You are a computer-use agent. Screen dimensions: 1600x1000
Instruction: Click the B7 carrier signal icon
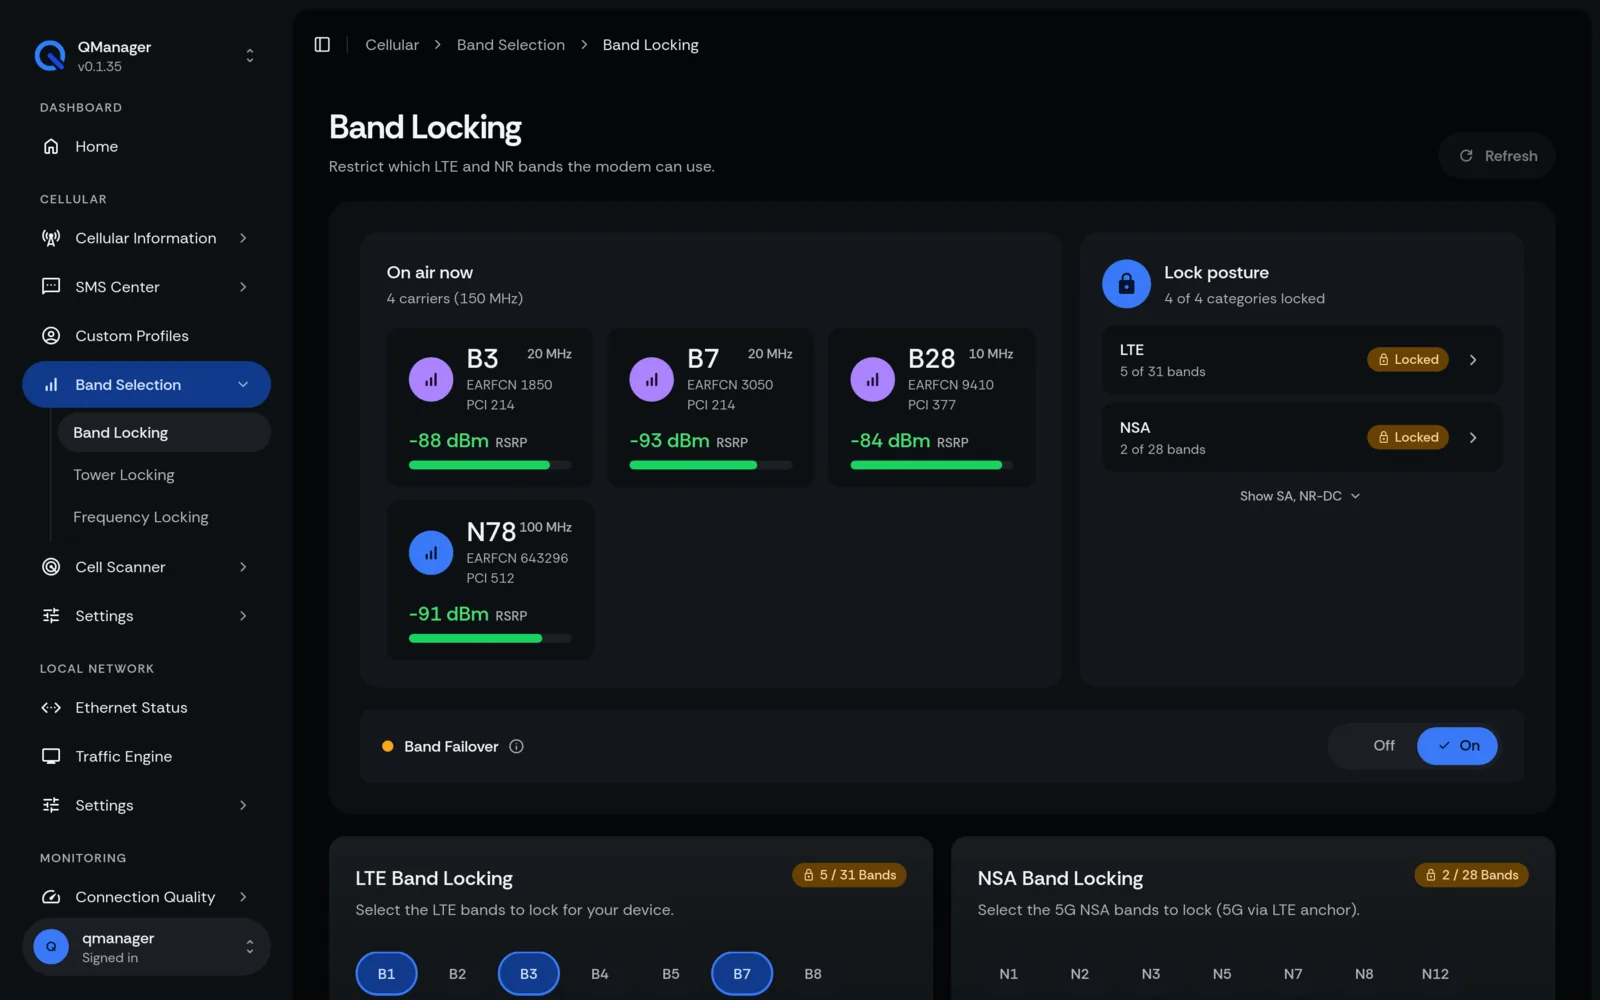point(651,380)
